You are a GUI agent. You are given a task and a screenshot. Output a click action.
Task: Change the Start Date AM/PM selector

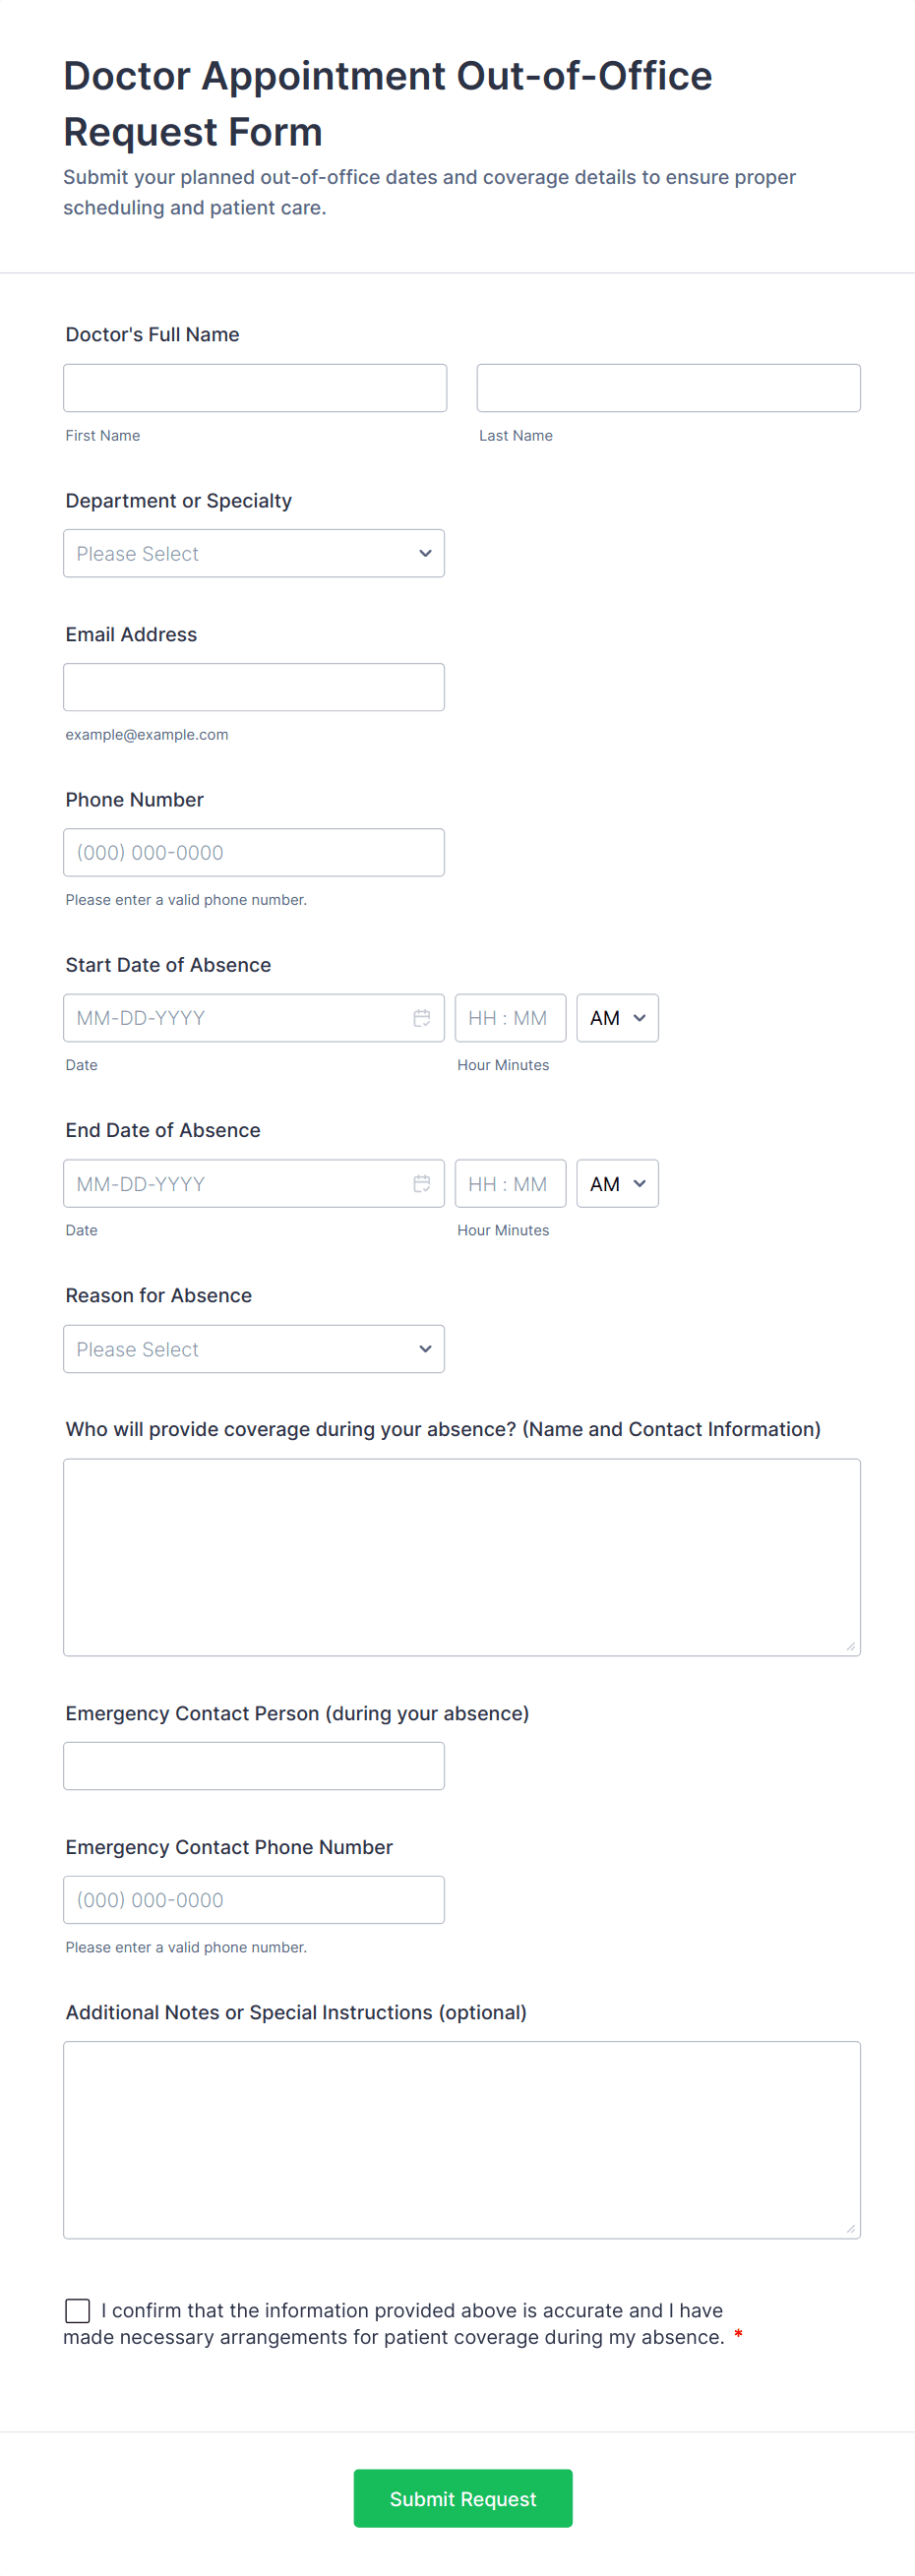click(617, 1018)
